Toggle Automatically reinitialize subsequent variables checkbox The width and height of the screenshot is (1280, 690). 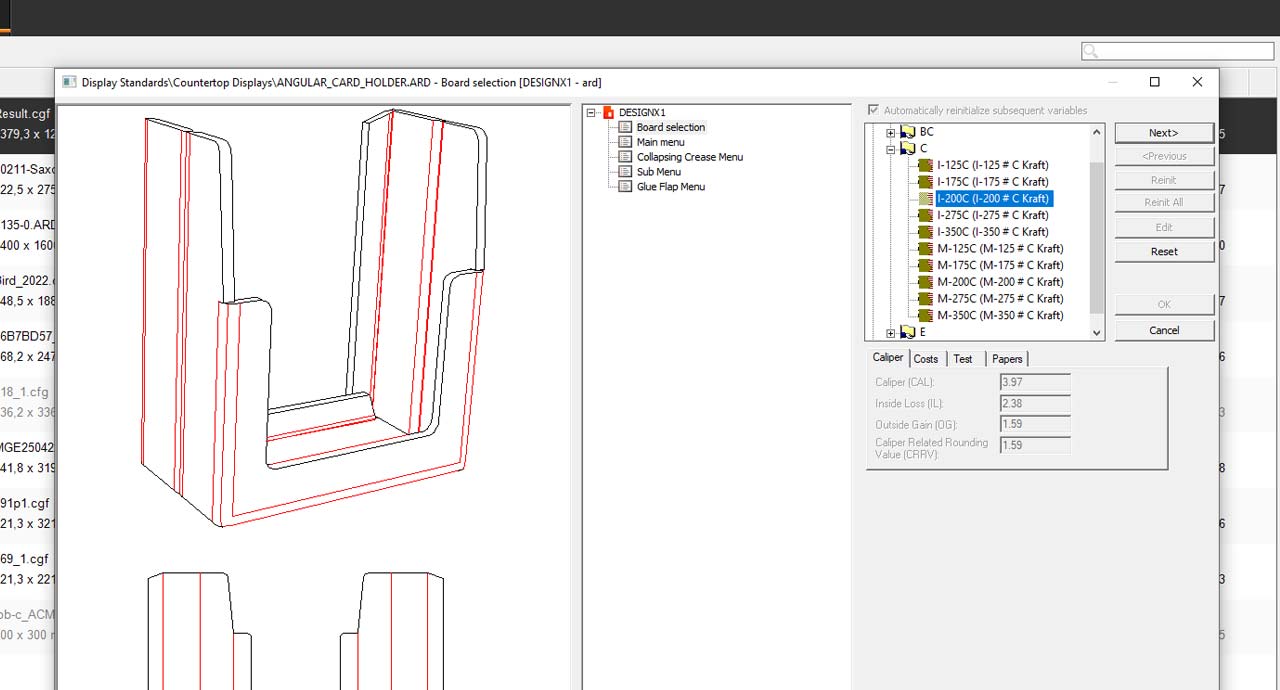874,110
